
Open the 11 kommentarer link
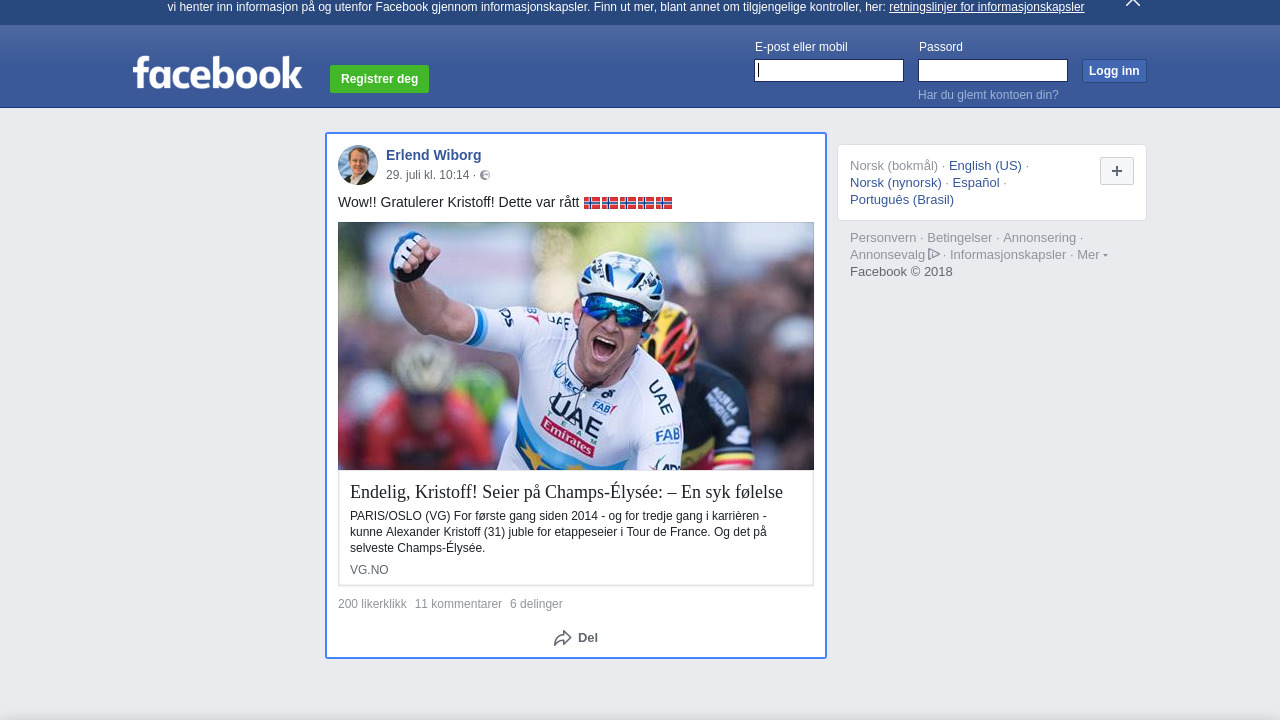tap(458, 604)
